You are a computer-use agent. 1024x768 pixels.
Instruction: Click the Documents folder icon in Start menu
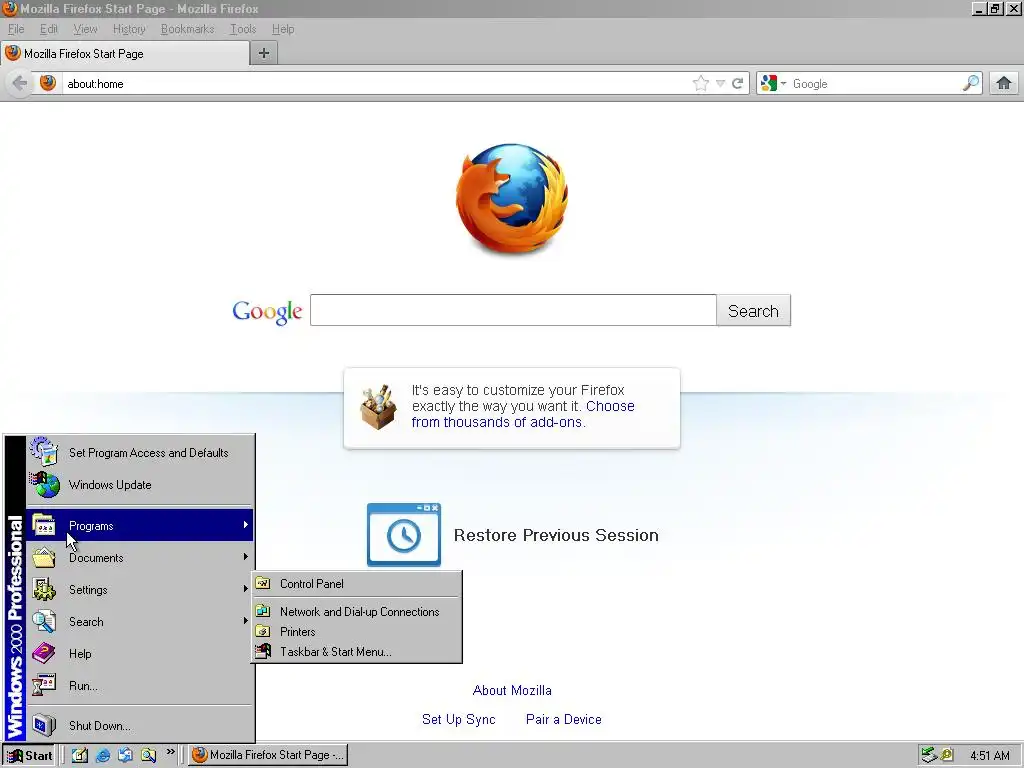click(x=44, y=557)
